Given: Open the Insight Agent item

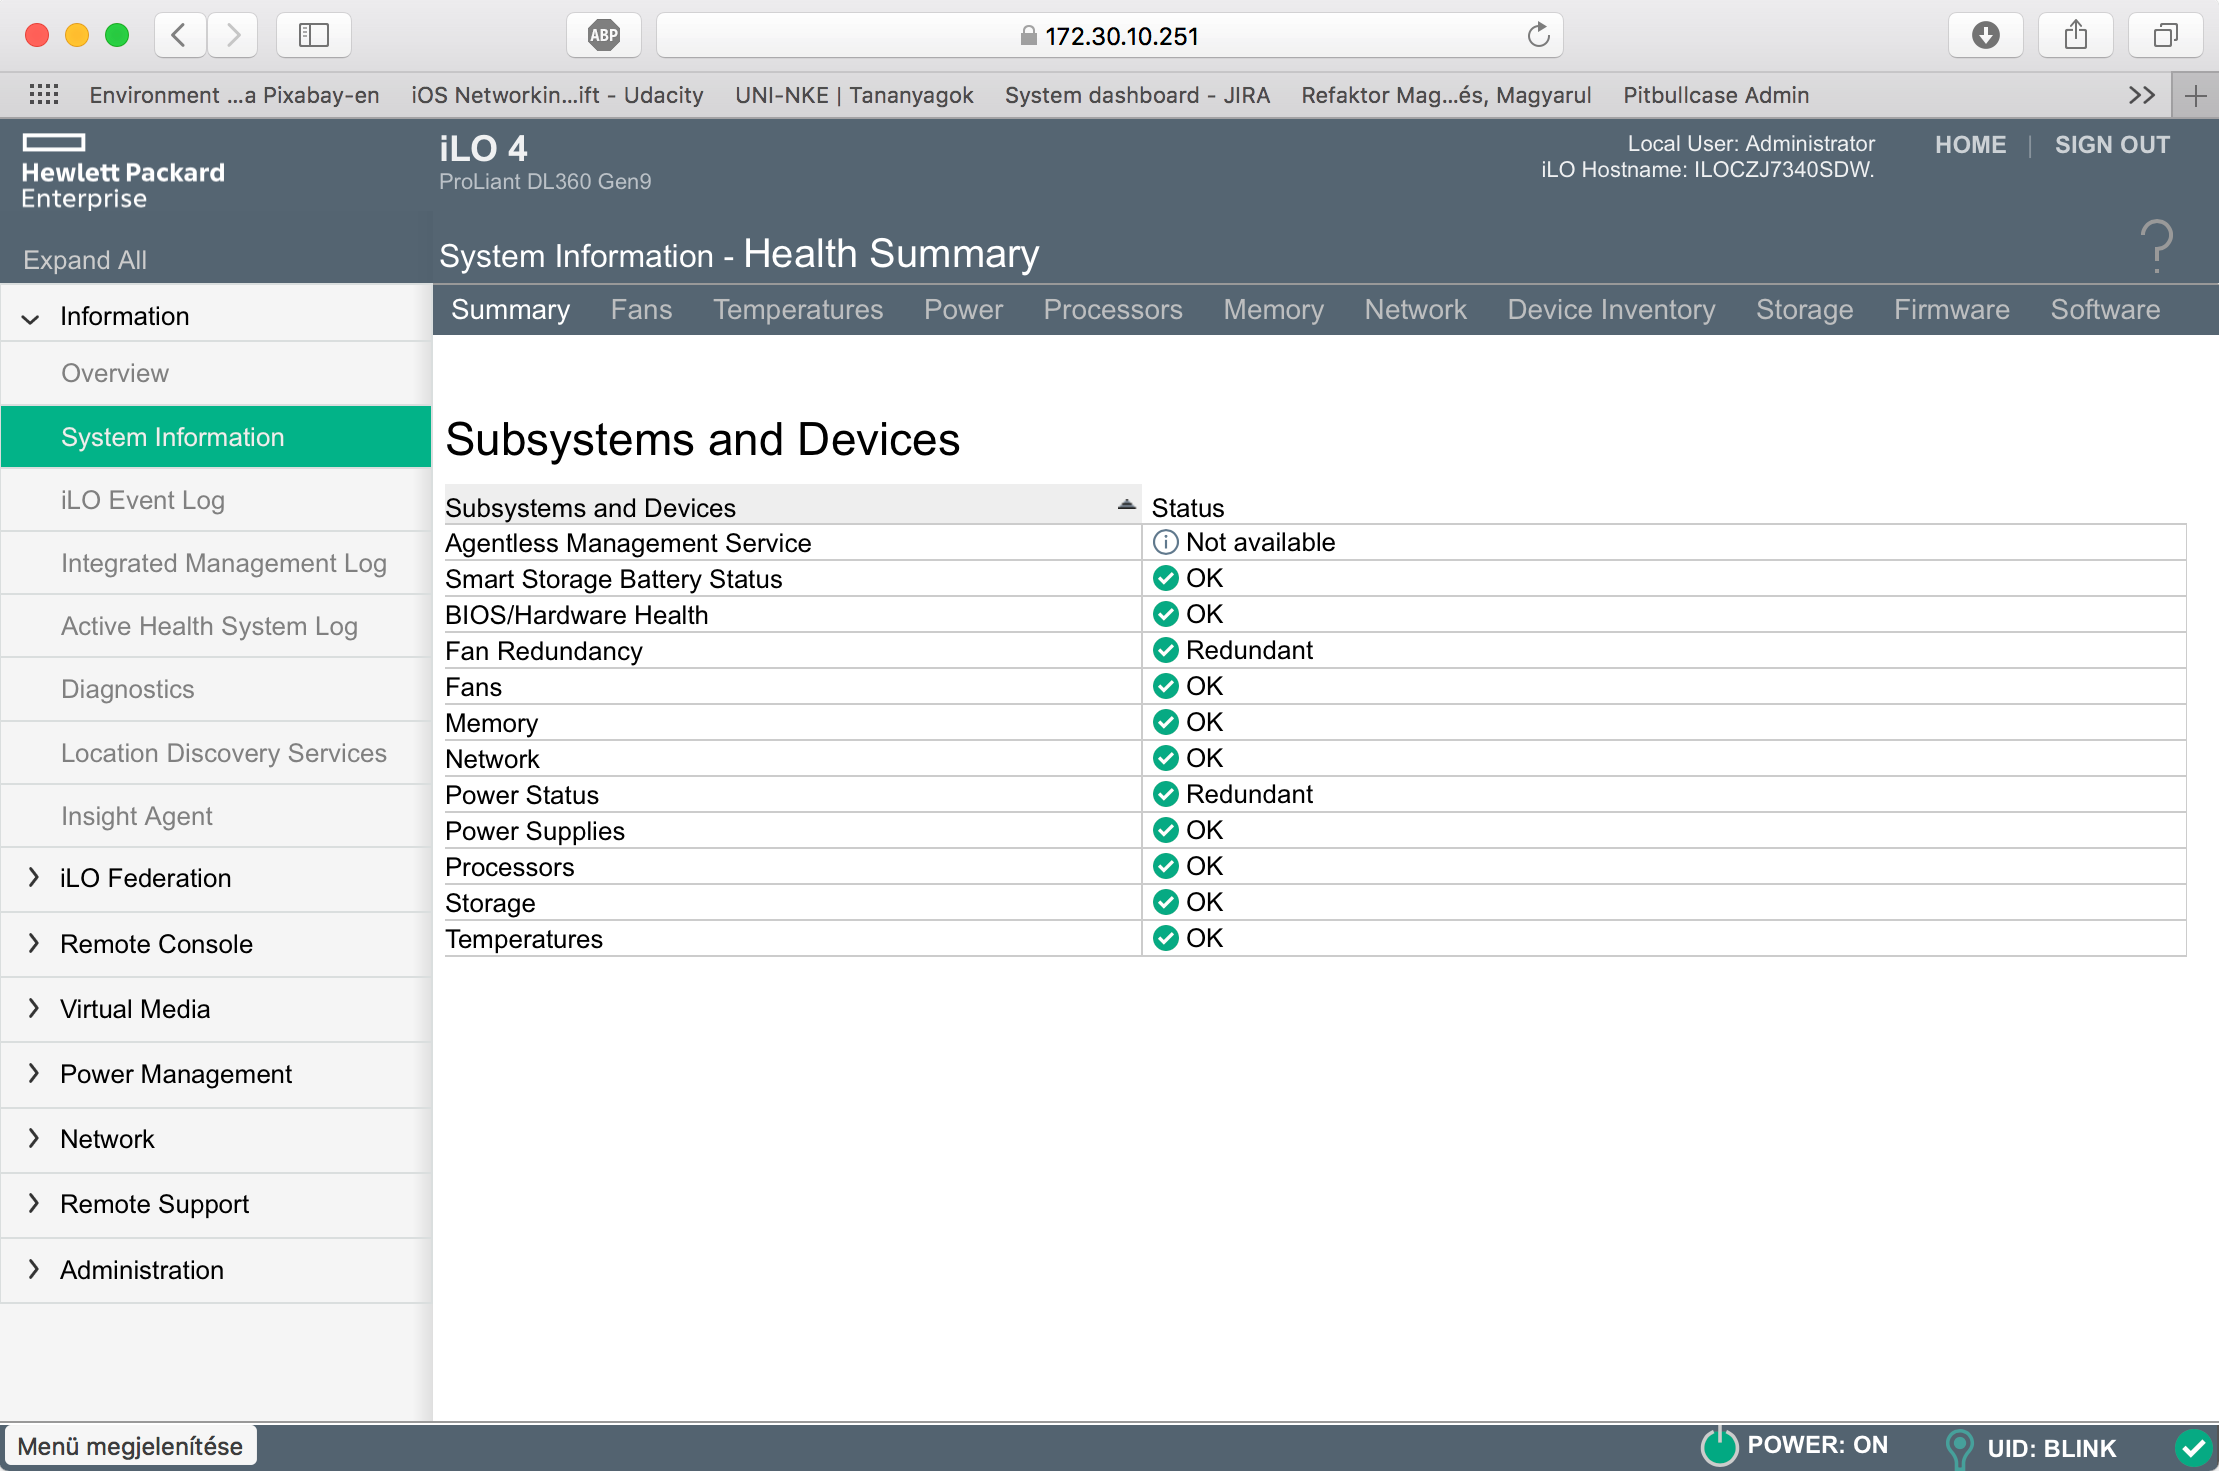Looking at the screenshot, I should 216,816.
